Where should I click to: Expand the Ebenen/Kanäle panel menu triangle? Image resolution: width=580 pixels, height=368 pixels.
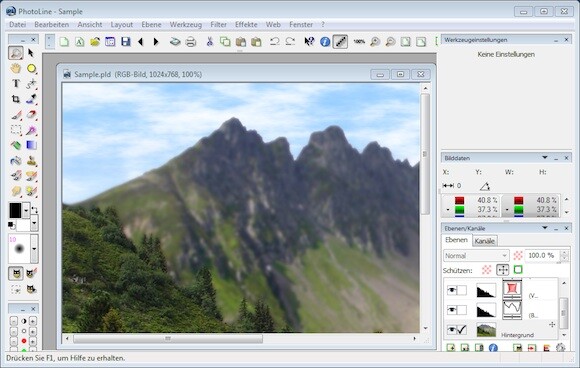(544, 228)
